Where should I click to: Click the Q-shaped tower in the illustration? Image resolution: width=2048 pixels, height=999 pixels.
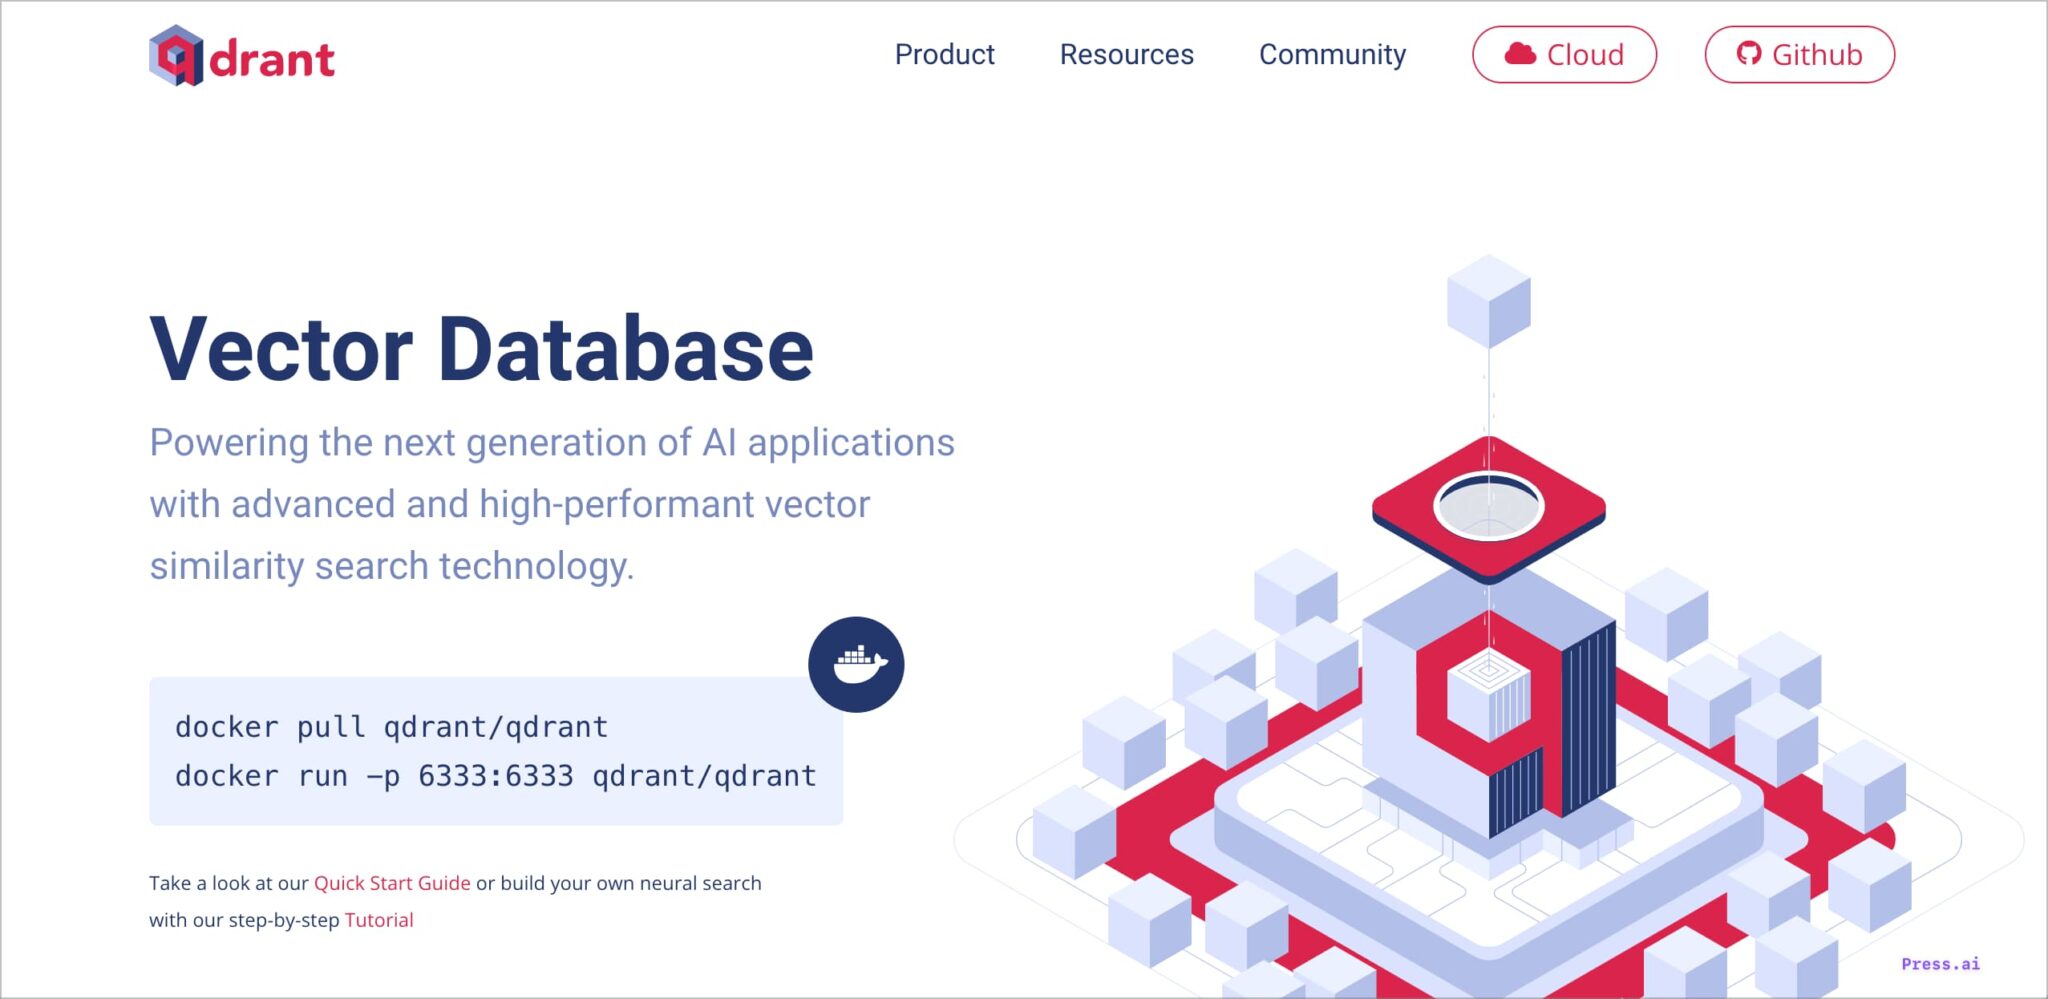pyautogui.click(x=1488, y=720)
